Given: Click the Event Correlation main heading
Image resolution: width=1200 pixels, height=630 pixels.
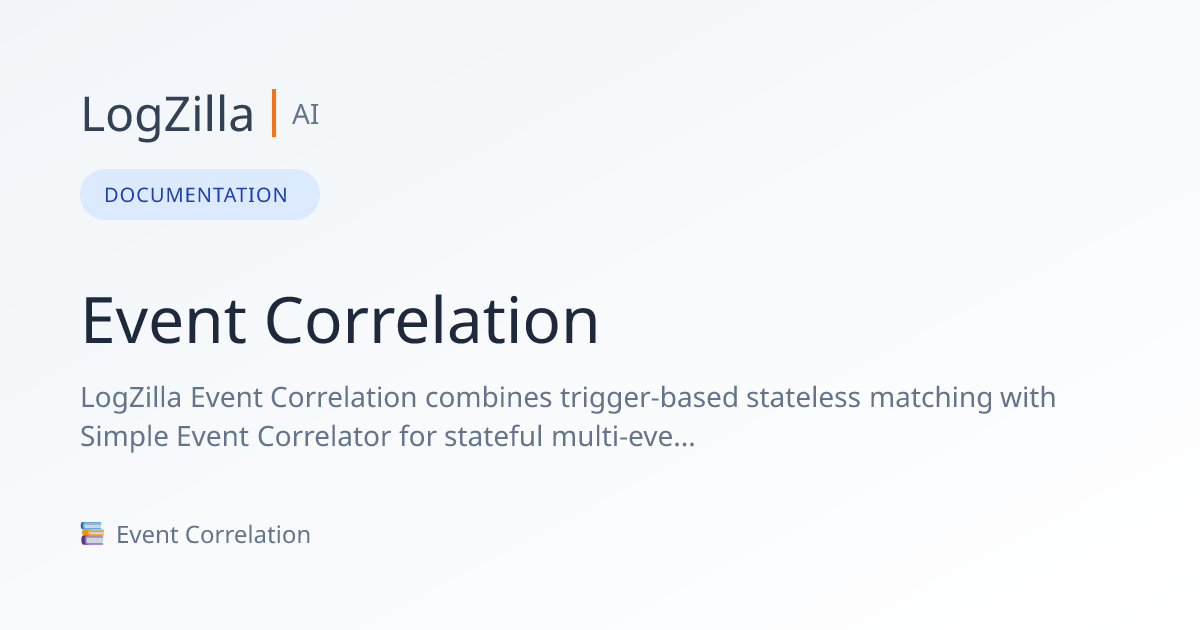Looking at the screenshot, I should (340, 321).
